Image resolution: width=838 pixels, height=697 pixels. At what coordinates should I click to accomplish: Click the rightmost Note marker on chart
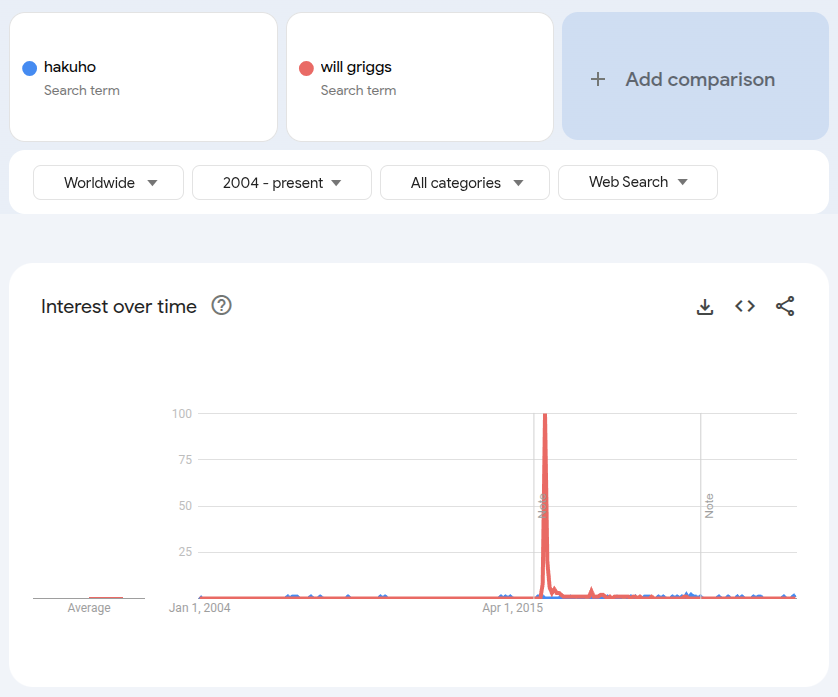tap(709, 506)
